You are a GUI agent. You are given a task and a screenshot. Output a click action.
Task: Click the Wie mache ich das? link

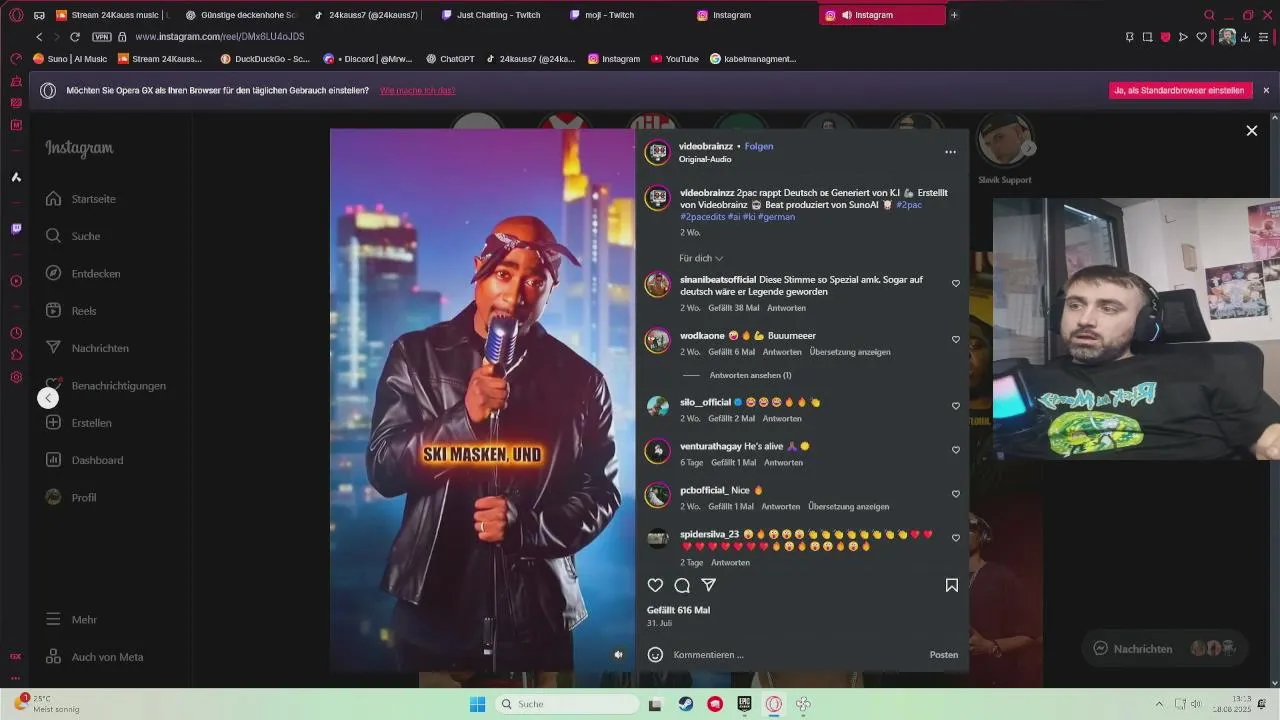tap(417, 90)
